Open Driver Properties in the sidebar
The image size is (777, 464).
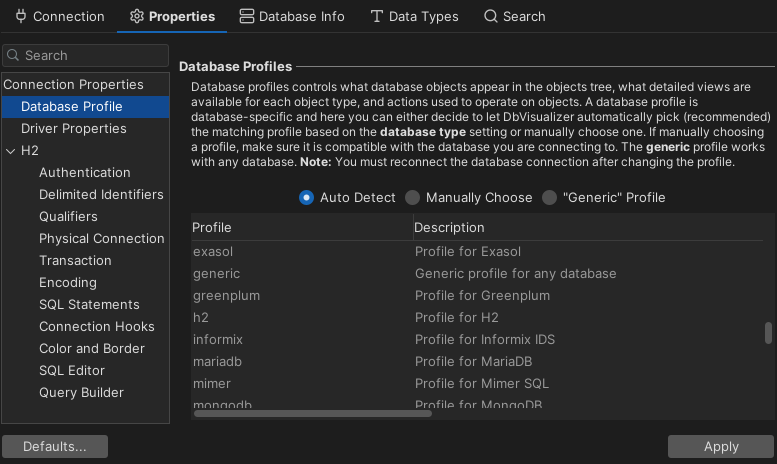tap(74, 129)
